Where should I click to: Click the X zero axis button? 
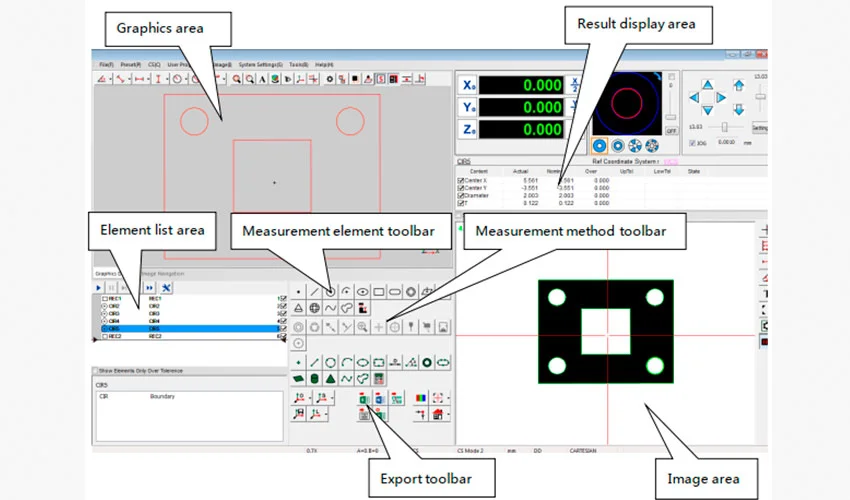coord(469,85)
